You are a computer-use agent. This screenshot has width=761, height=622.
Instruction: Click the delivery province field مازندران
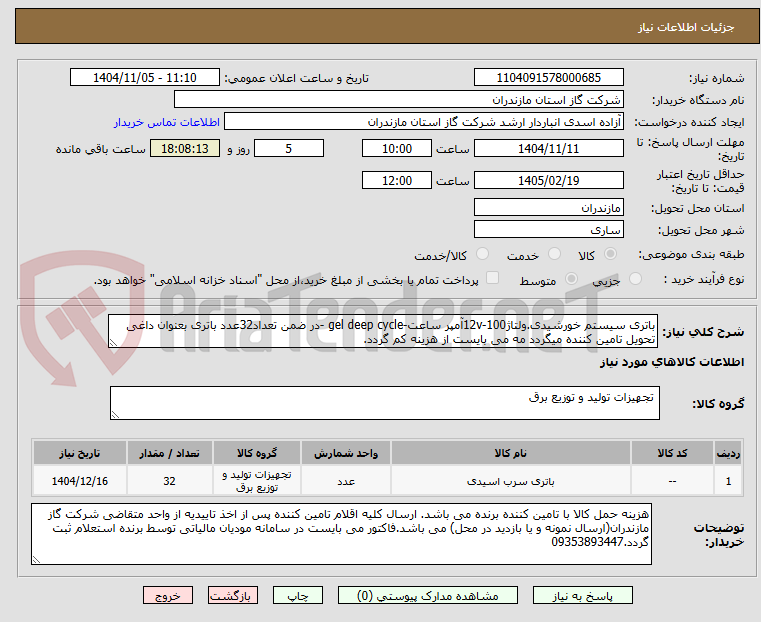pos(548,208)
